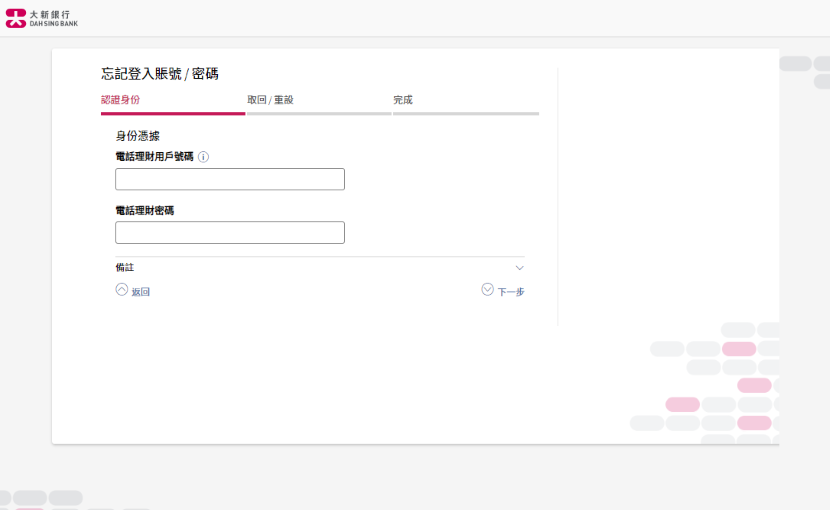Click the grey progress bar under 完成
The width and height of the screenshot is (830, 510).
466,113
